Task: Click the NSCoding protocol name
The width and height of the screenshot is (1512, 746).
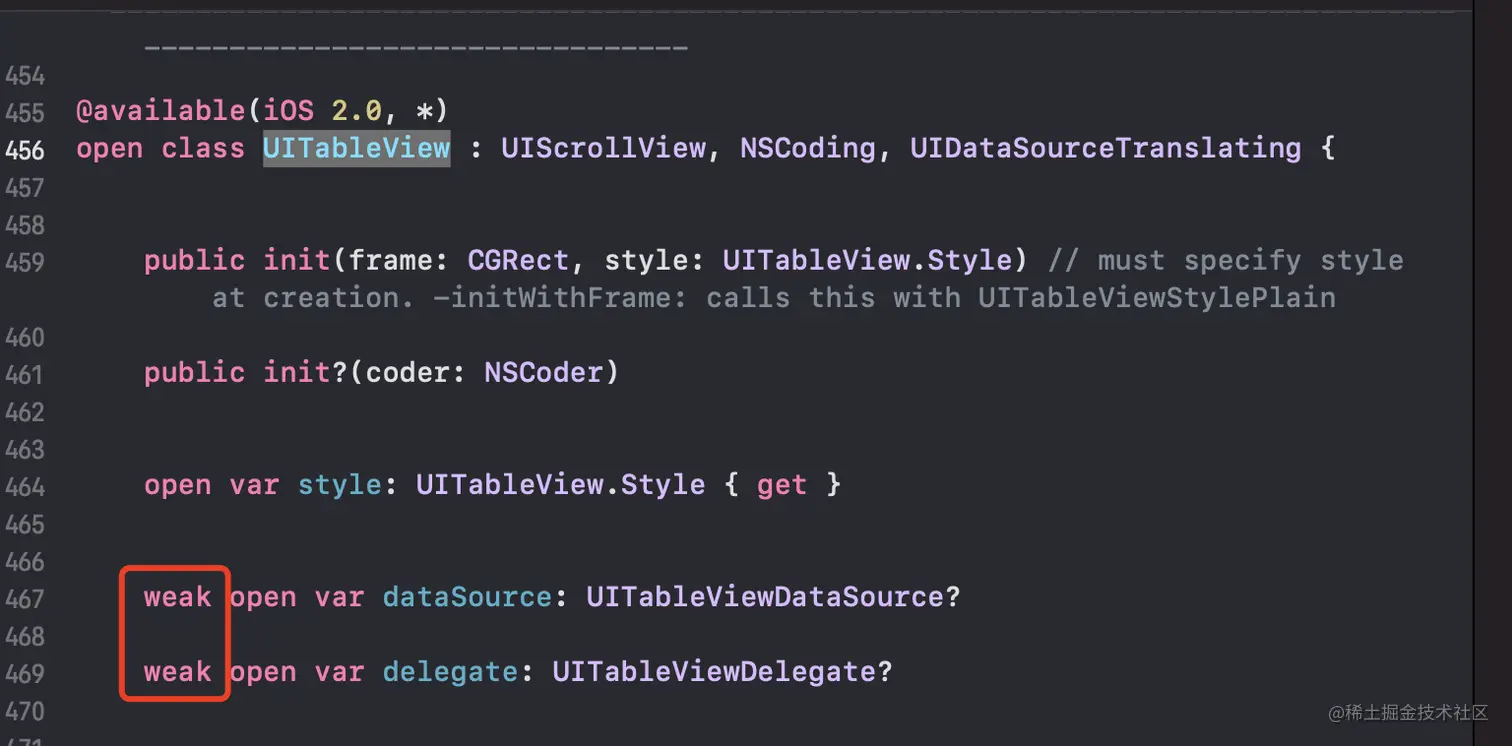Action: pos(808,149)
